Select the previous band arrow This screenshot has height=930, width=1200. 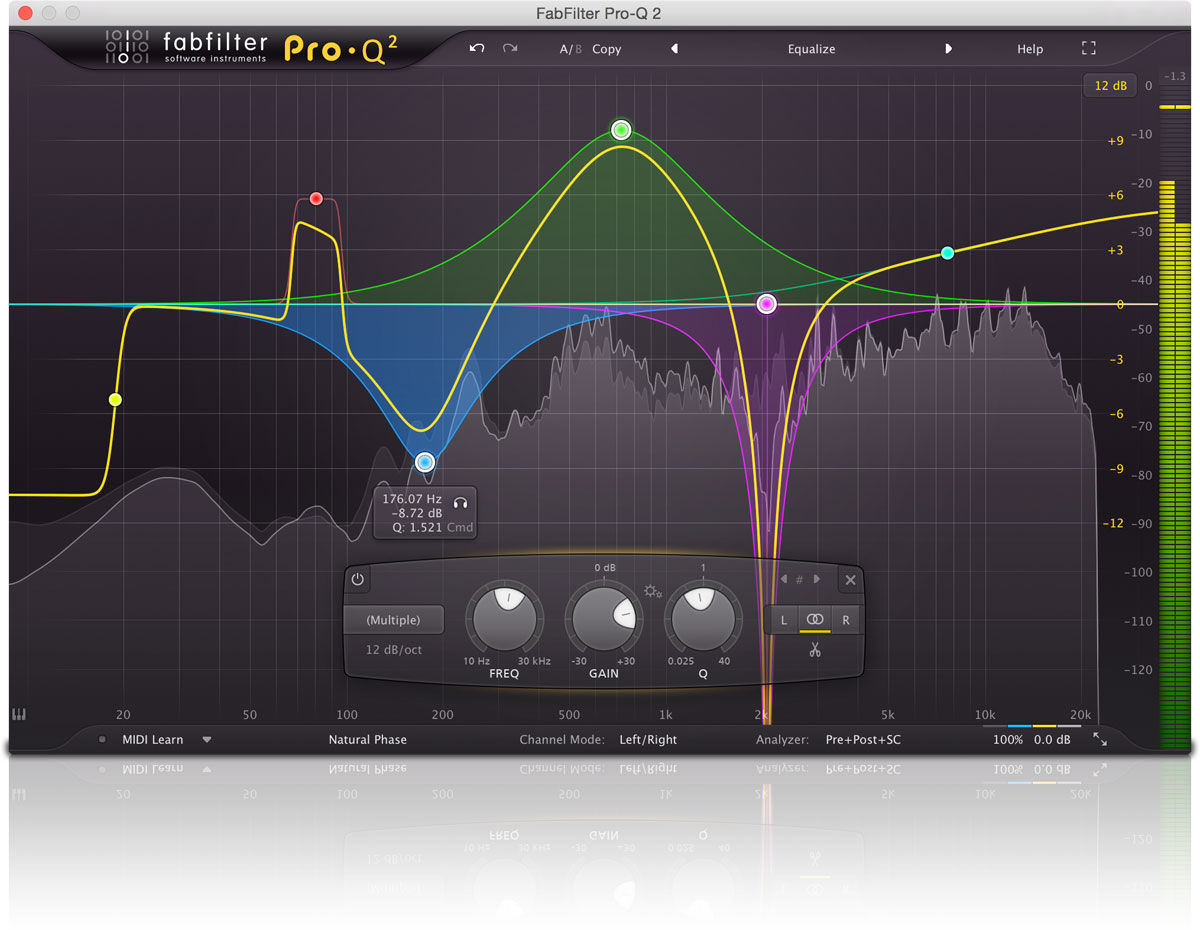click(784, 579)
